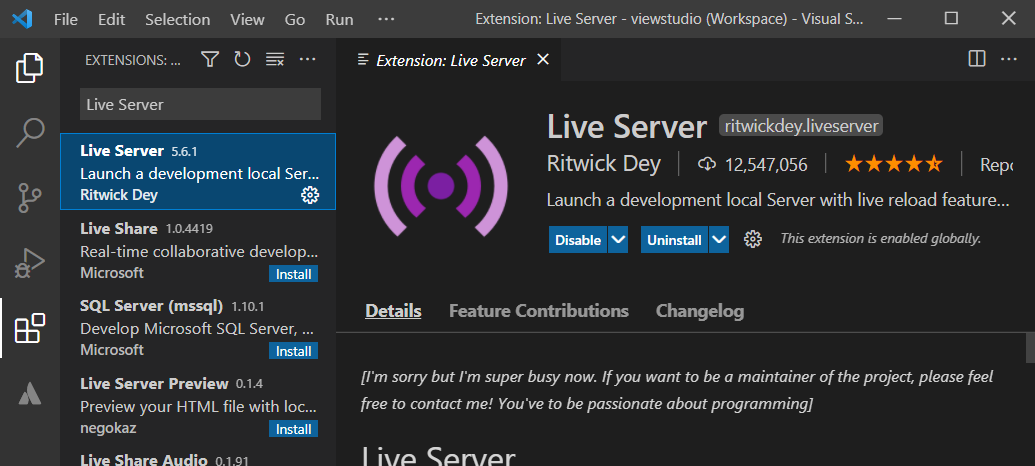Open the Selection menu
Screen dimensions: 1035x466
pos(178,20)
